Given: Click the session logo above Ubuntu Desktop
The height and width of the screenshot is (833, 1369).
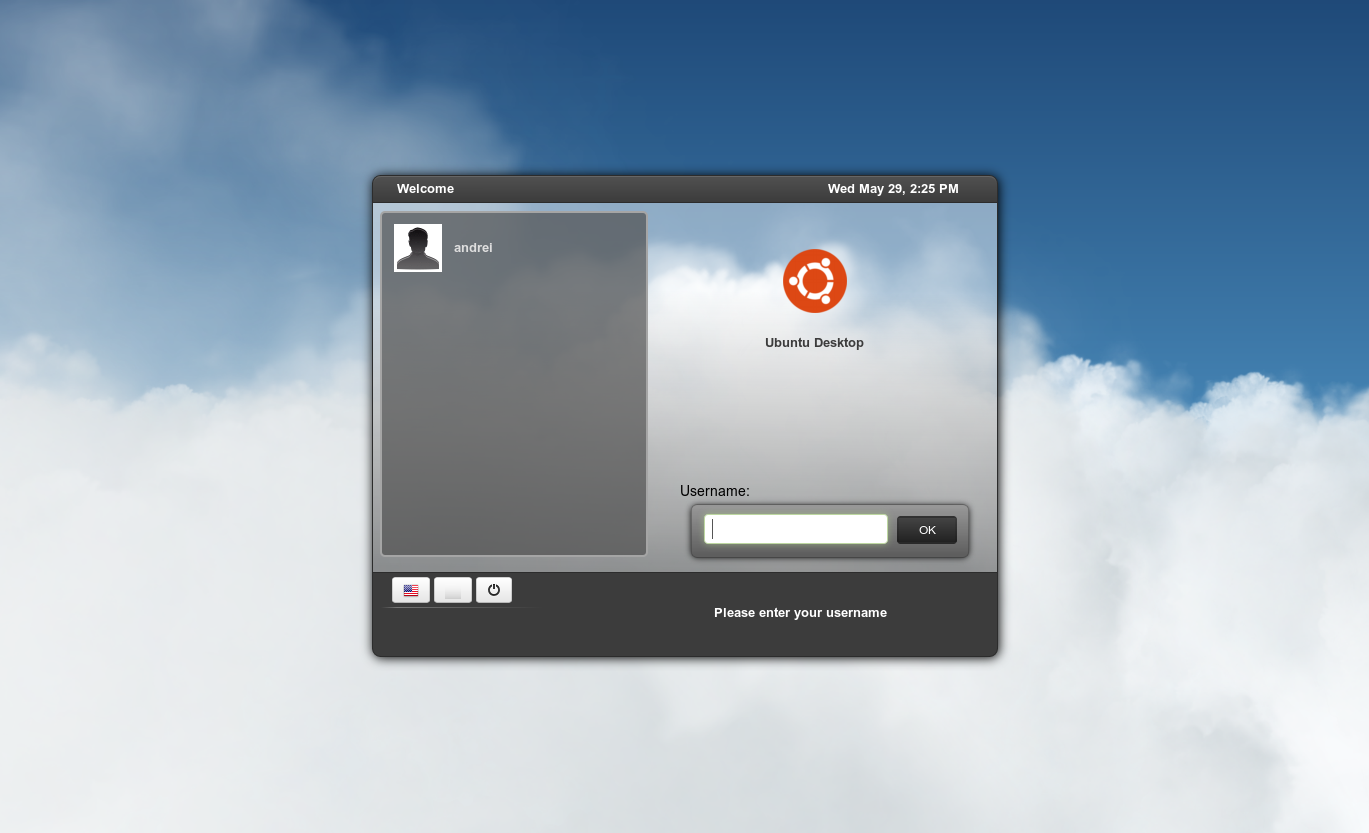Looking at the screenshot, I should (x=814, y=280).
